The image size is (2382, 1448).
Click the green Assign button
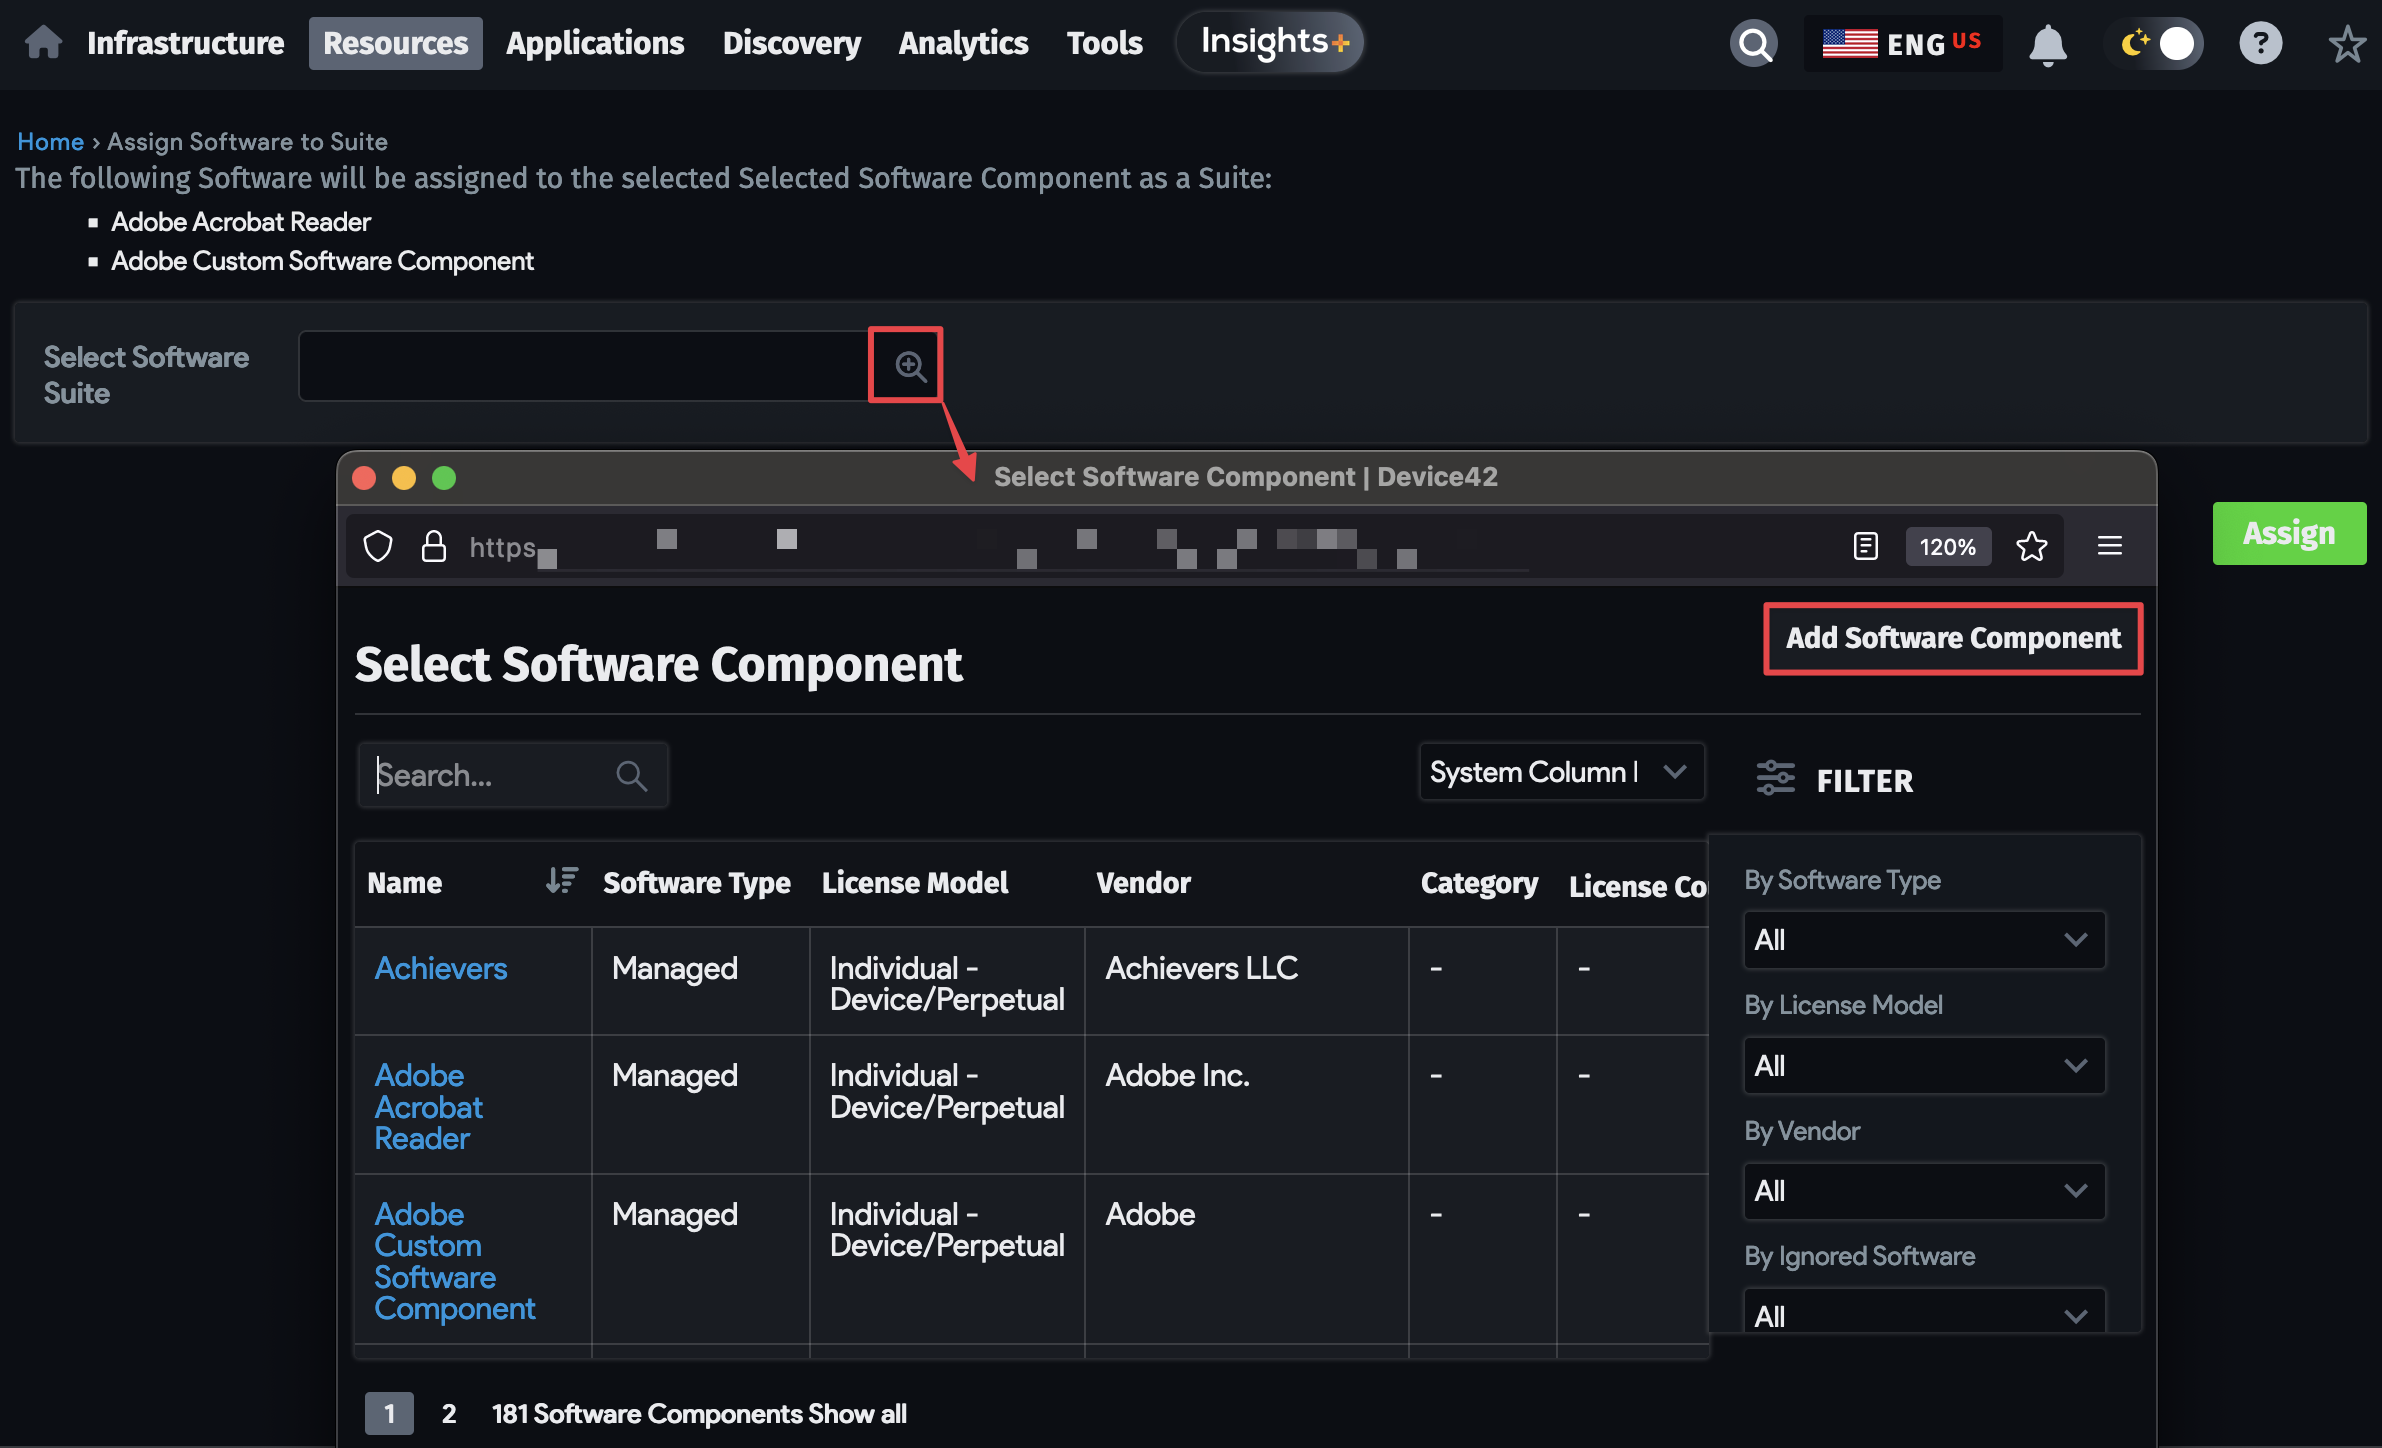(x=2289, y=533)
